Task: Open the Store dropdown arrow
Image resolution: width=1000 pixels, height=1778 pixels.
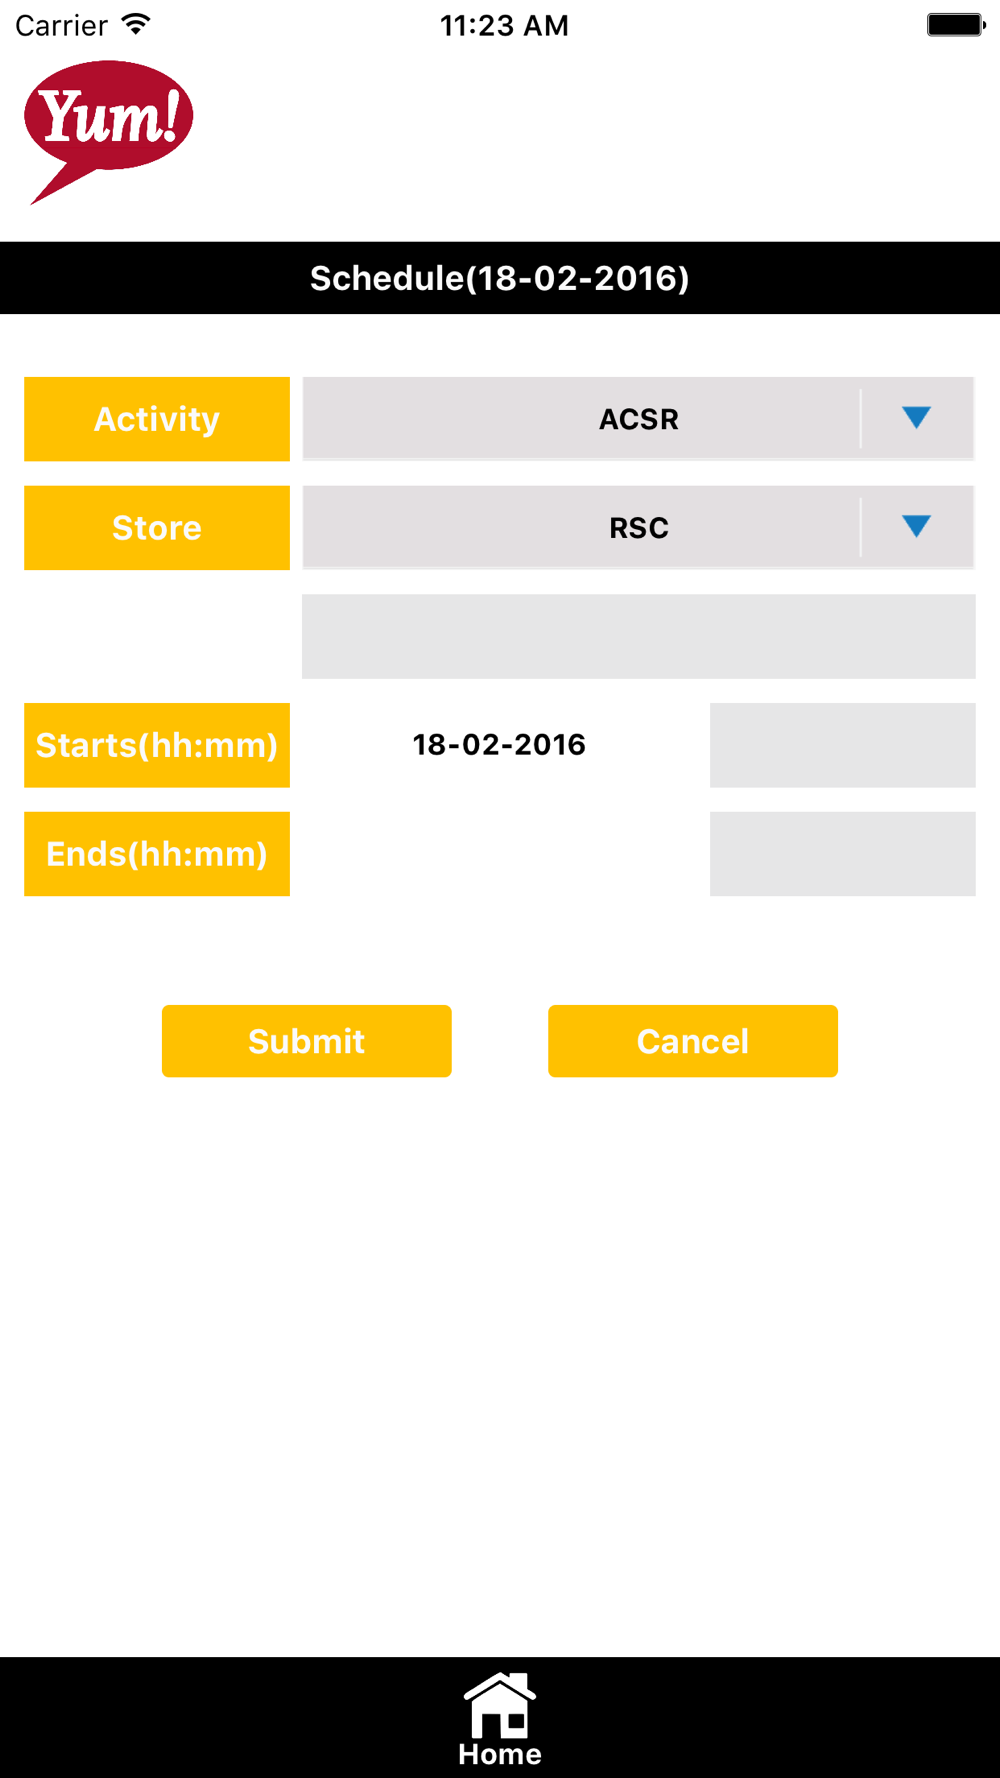Action: pos(916,527)
